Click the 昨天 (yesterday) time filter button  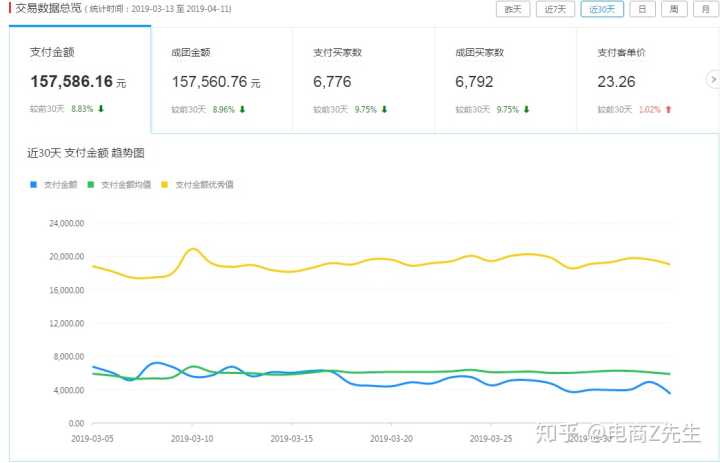click(x=512, y=9)
